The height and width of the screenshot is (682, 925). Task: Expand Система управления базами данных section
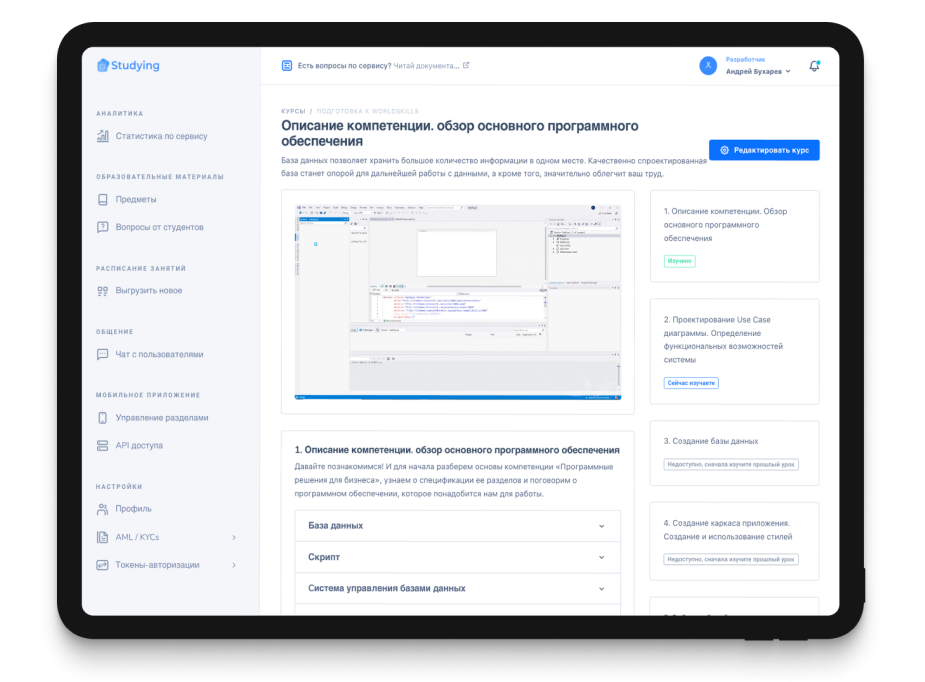pyautogui.click(x=458, y=588)
